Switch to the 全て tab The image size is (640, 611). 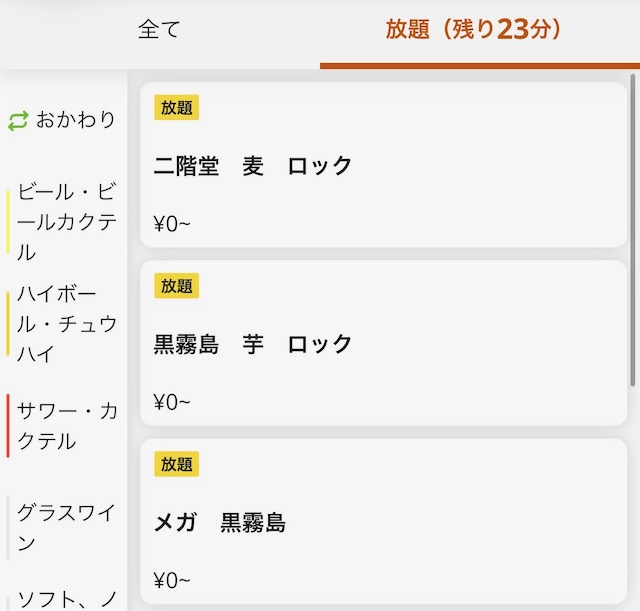pos(159,30)
